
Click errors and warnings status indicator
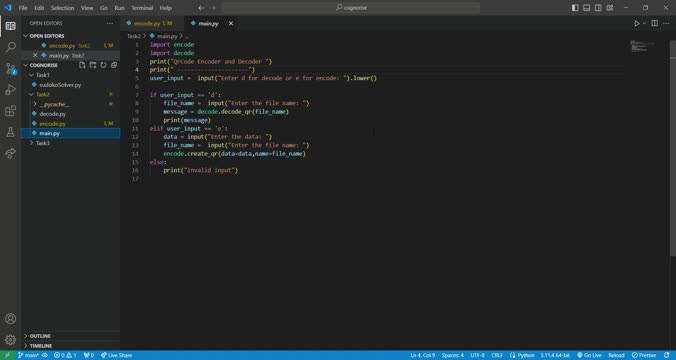pyautogui.click(x=66, y=355)
